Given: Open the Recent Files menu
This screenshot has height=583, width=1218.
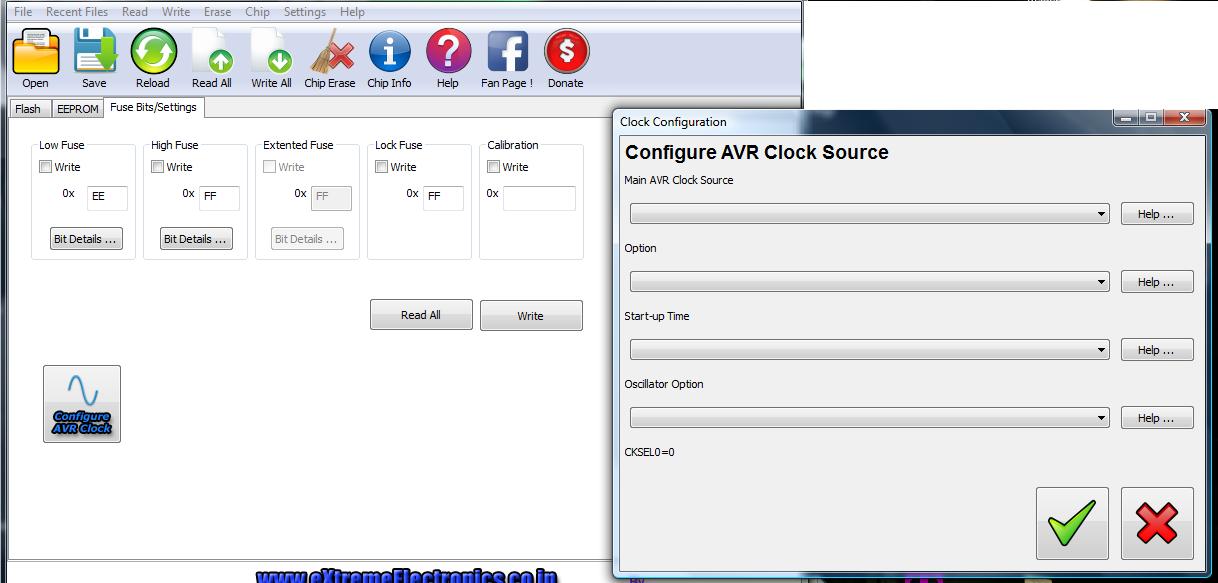Looking at the screenshot, I should pos(77,12).
